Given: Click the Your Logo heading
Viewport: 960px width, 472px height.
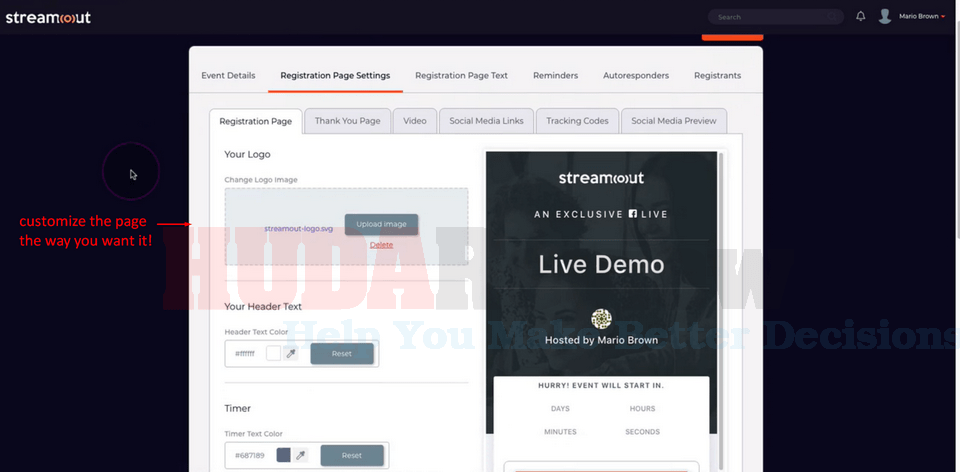Looking at the screenshot, I should pyautogui.click(x=247, y=154).
